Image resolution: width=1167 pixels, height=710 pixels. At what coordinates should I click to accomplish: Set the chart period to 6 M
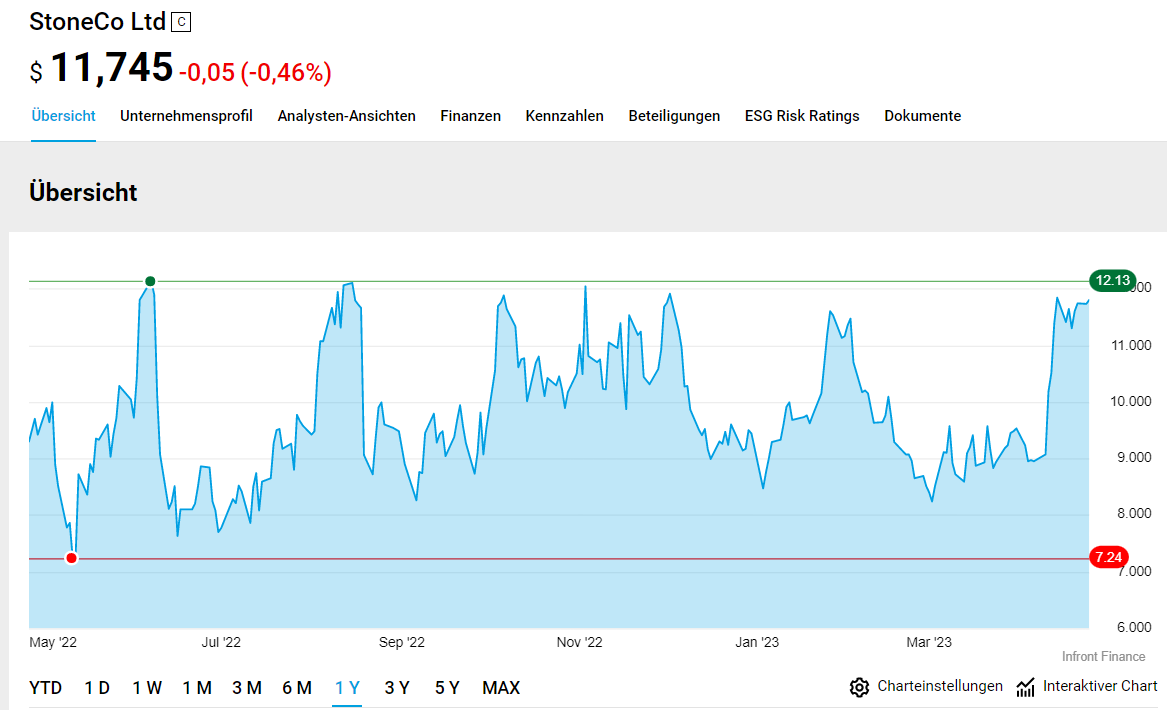pyautogui.click(x=297, y=688)
